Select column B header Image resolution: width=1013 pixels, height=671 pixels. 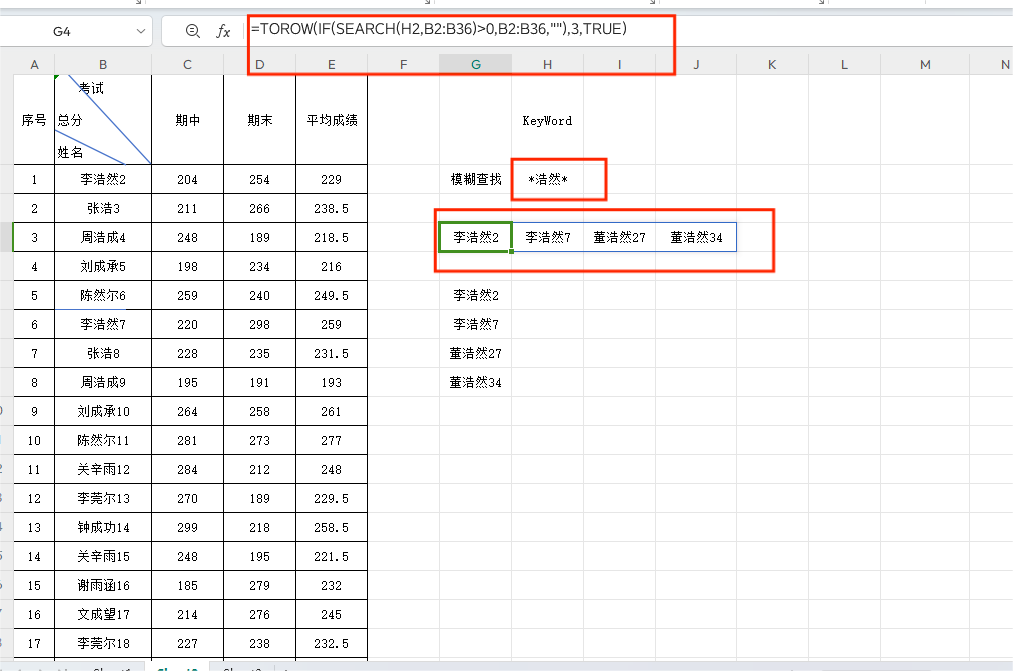(103, 65)
